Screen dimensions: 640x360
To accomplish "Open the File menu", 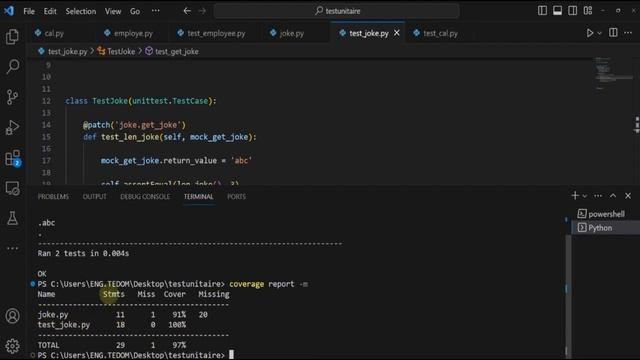I will [29, 11].
